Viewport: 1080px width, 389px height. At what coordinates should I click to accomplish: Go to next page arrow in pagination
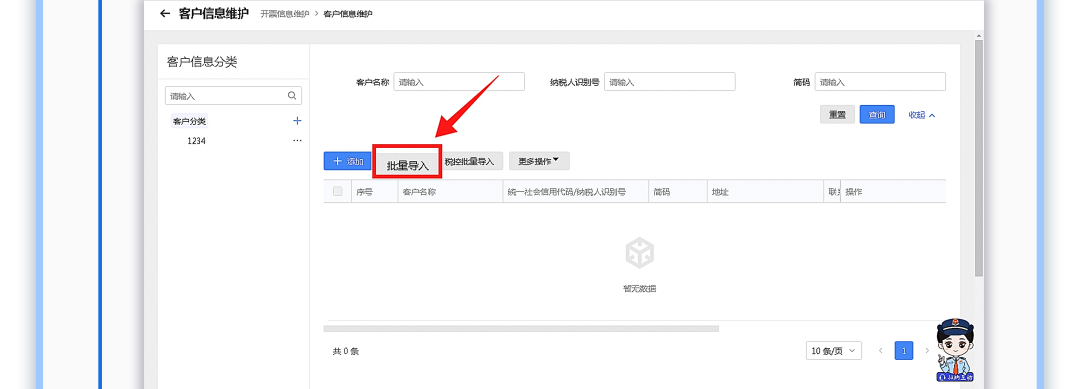pos(927,351)
